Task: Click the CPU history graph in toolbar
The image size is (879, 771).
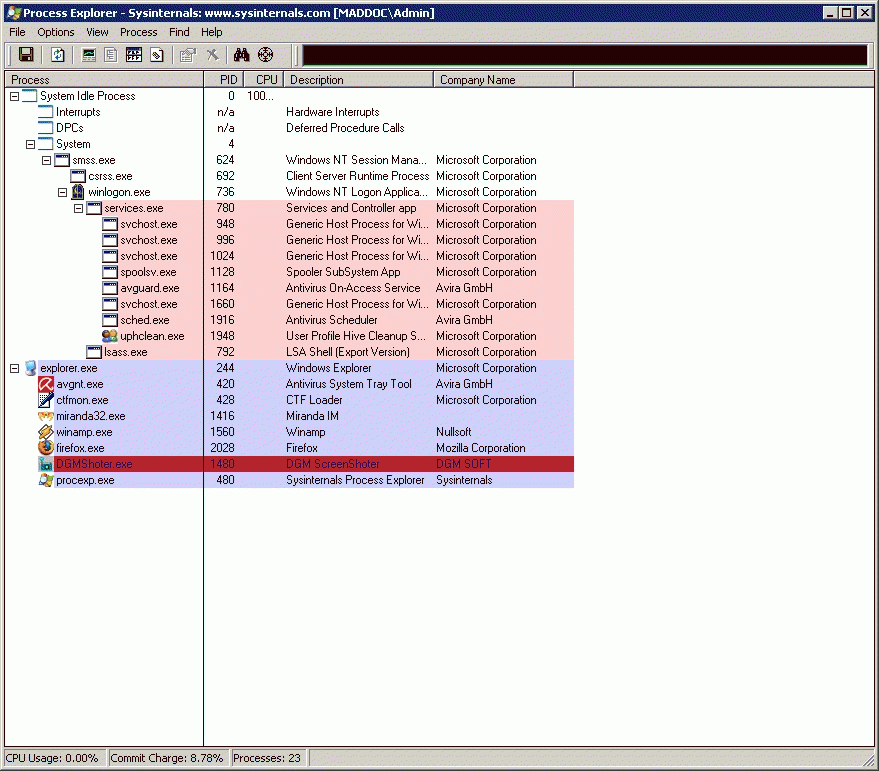Action: pos(585,55)
